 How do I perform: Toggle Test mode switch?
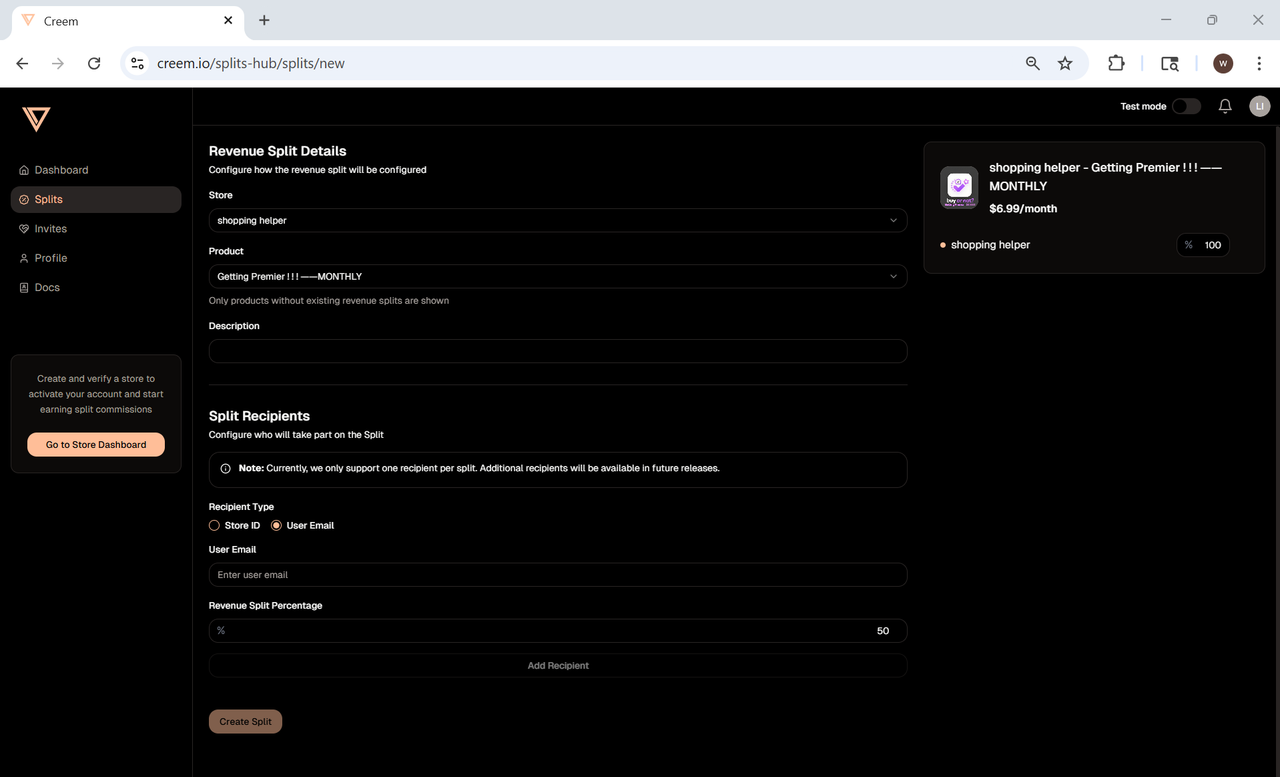pos(1186,106)
